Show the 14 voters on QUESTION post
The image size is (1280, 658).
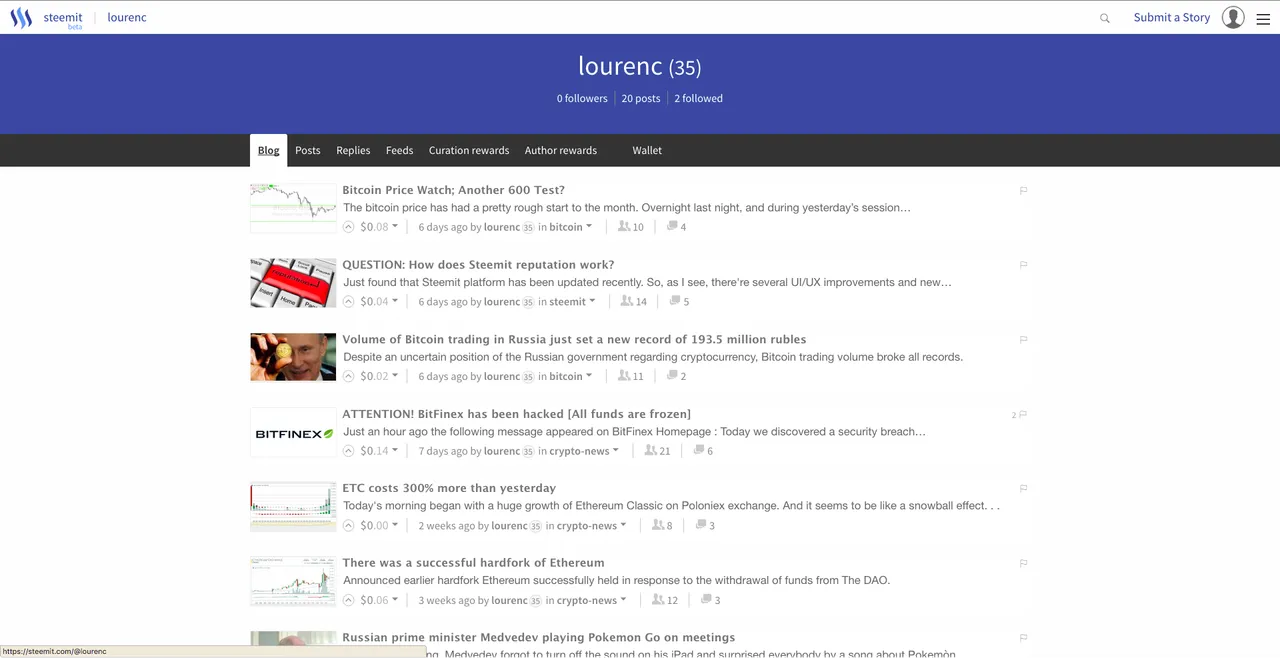pyautogui.click(x=634, y=301)
